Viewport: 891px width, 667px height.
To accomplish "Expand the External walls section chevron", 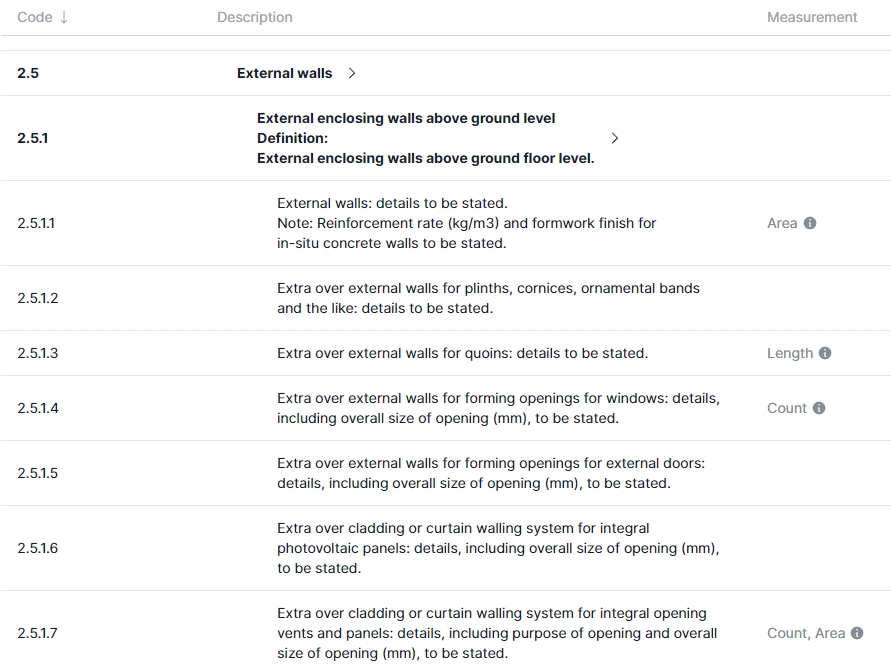I will click(x=352, y=73).
